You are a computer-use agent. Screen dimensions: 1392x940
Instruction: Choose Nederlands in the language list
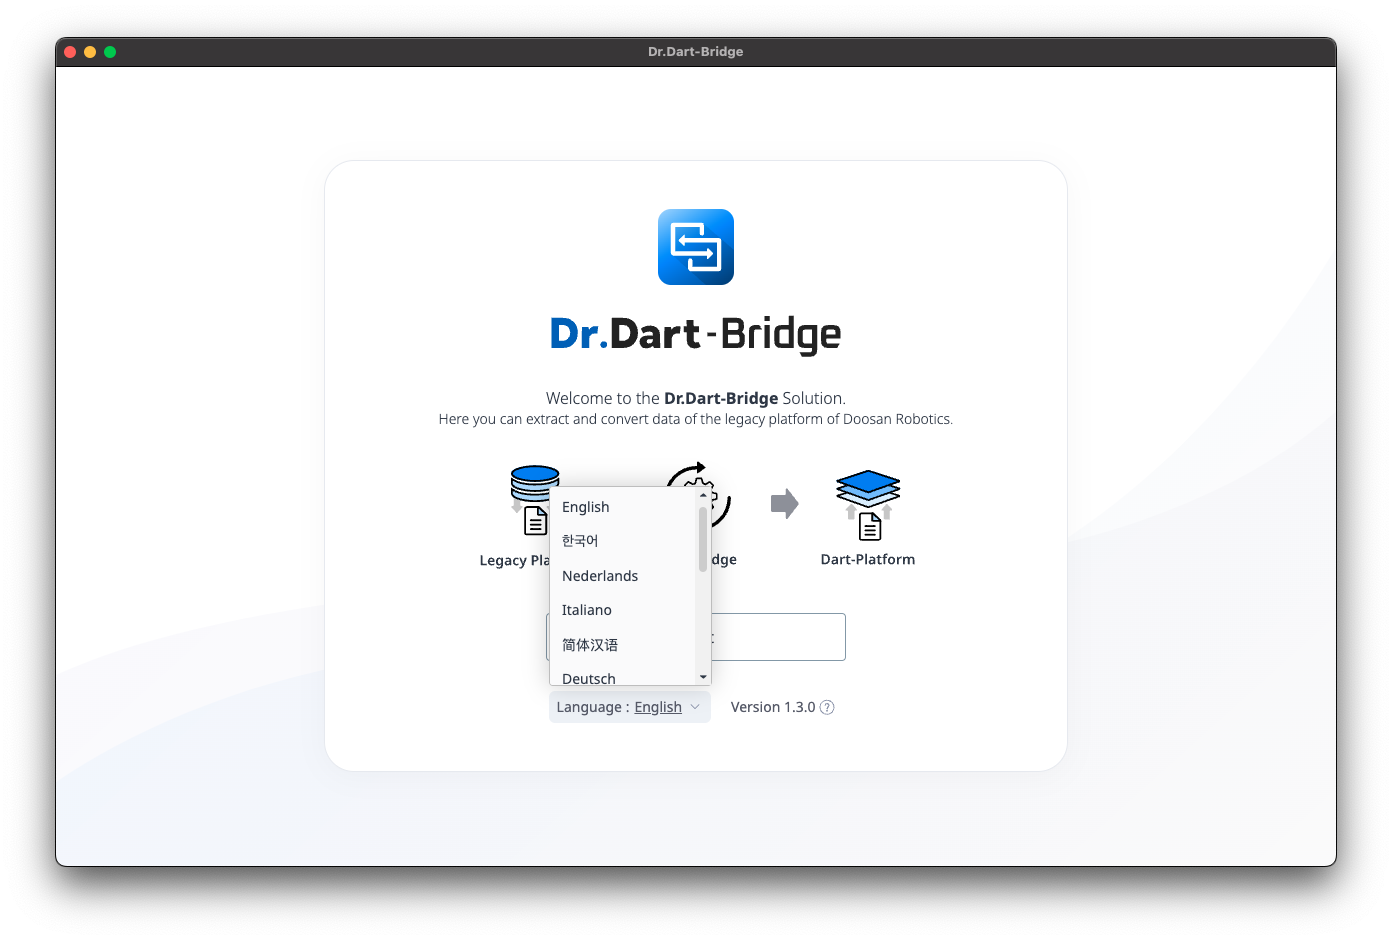pyautogui.click(x=600, y=576)
